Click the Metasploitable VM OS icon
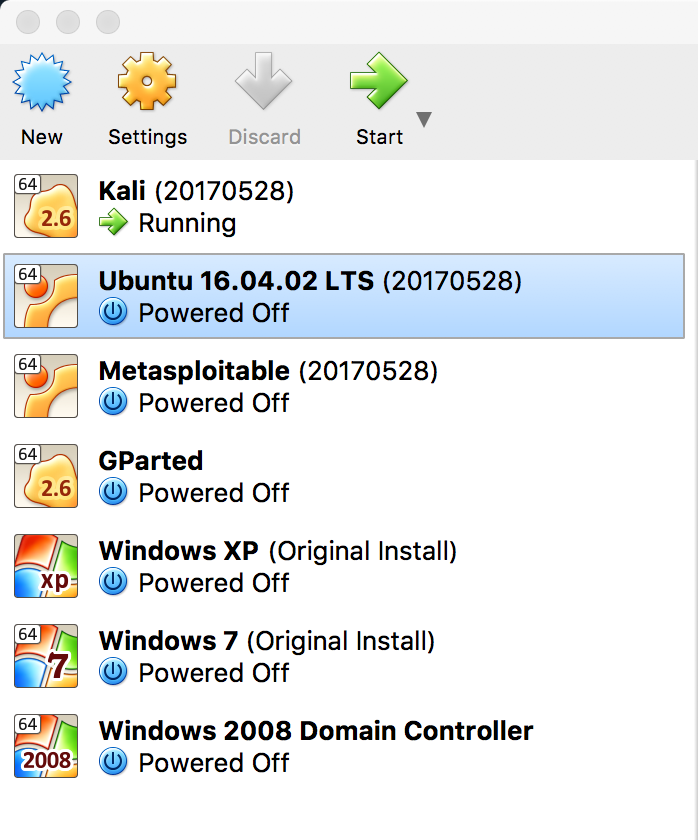The height and width of the screenshot is (840, 698). 46,386
